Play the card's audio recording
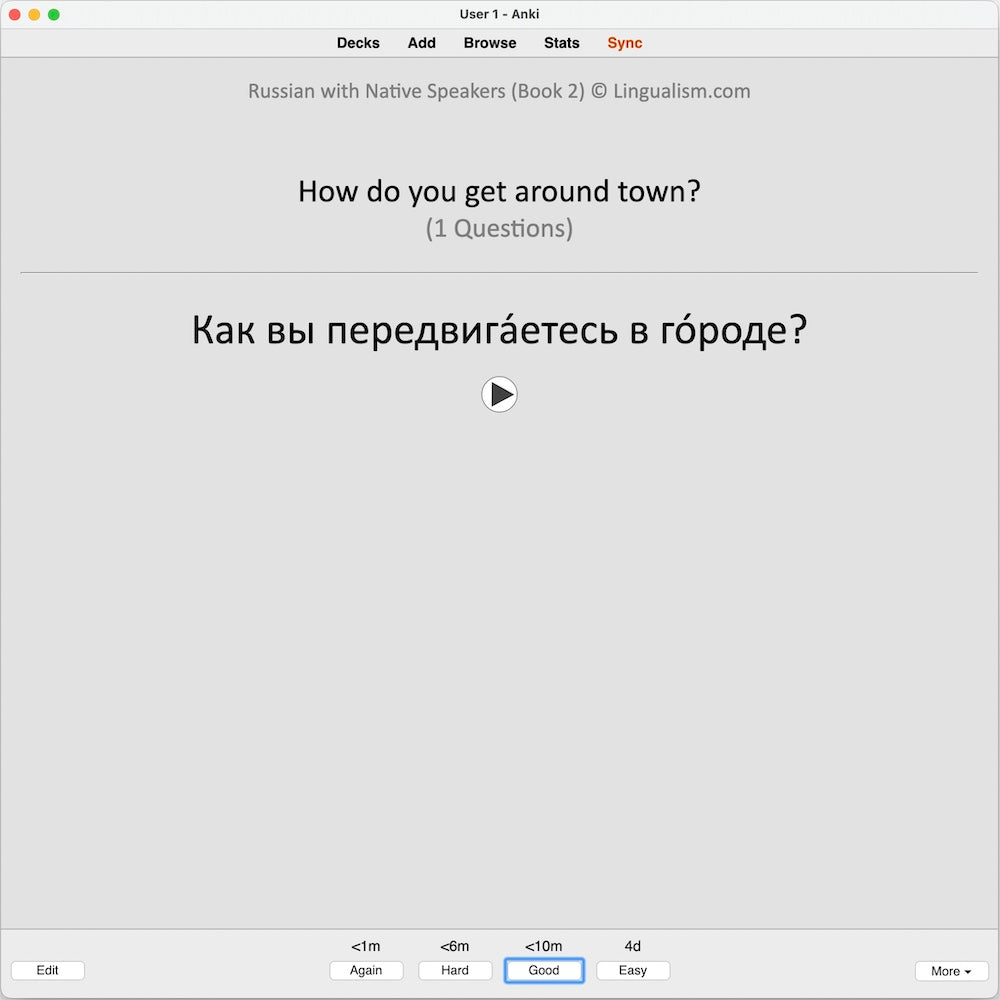The width and height of the screenshot is (1000, 1000). 499,395
